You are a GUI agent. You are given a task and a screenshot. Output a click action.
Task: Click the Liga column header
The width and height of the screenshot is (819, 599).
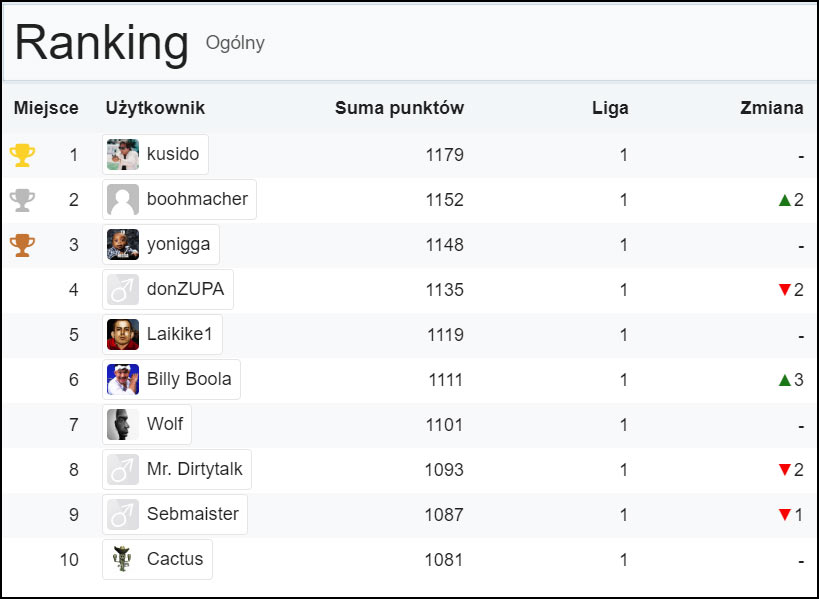(610, 108)
